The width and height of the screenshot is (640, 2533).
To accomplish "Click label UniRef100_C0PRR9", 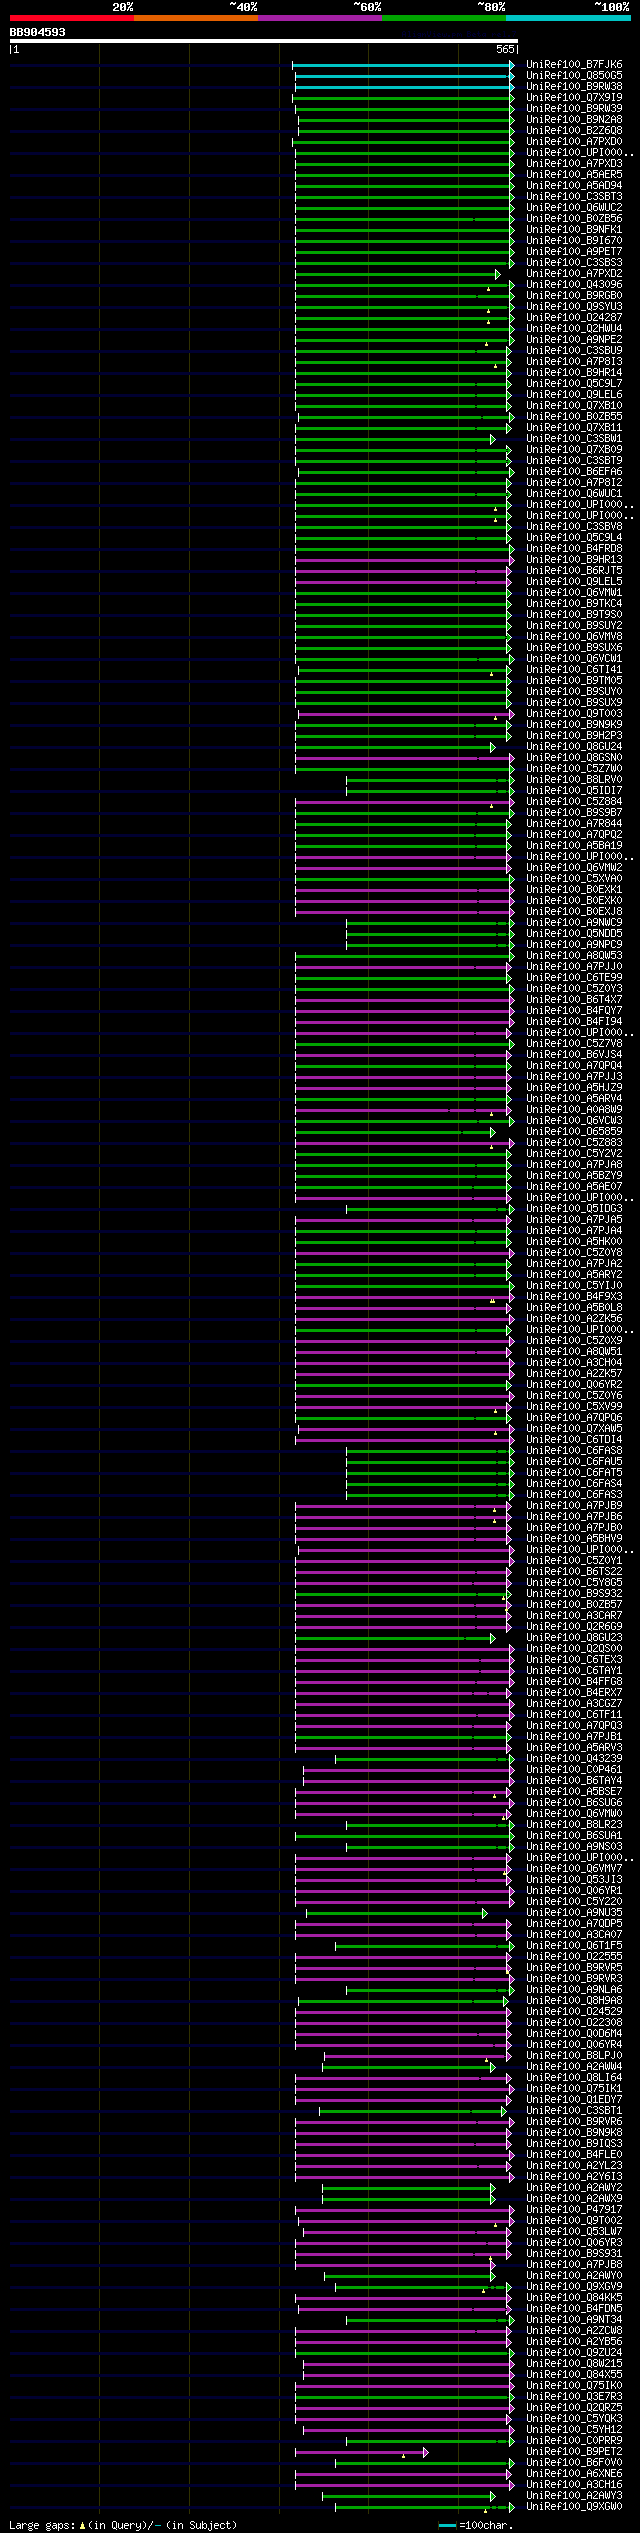I will click(x=574, y=2441).
